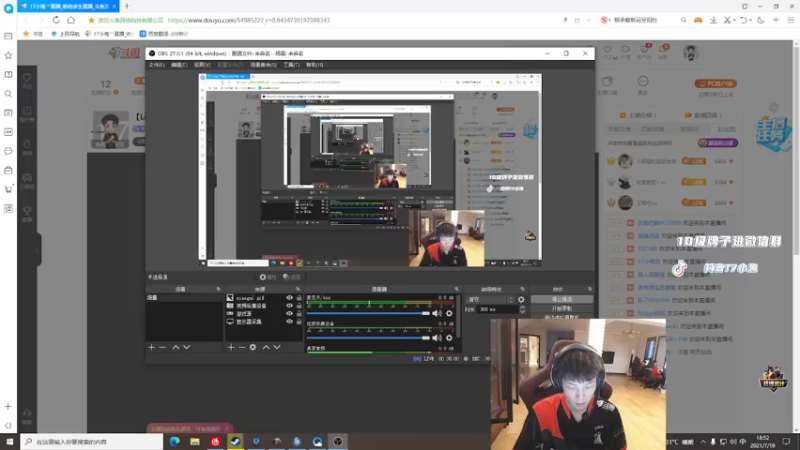800x450 pixels.
Task: Click the source Filters button above docks
Action: click(292, 277)
